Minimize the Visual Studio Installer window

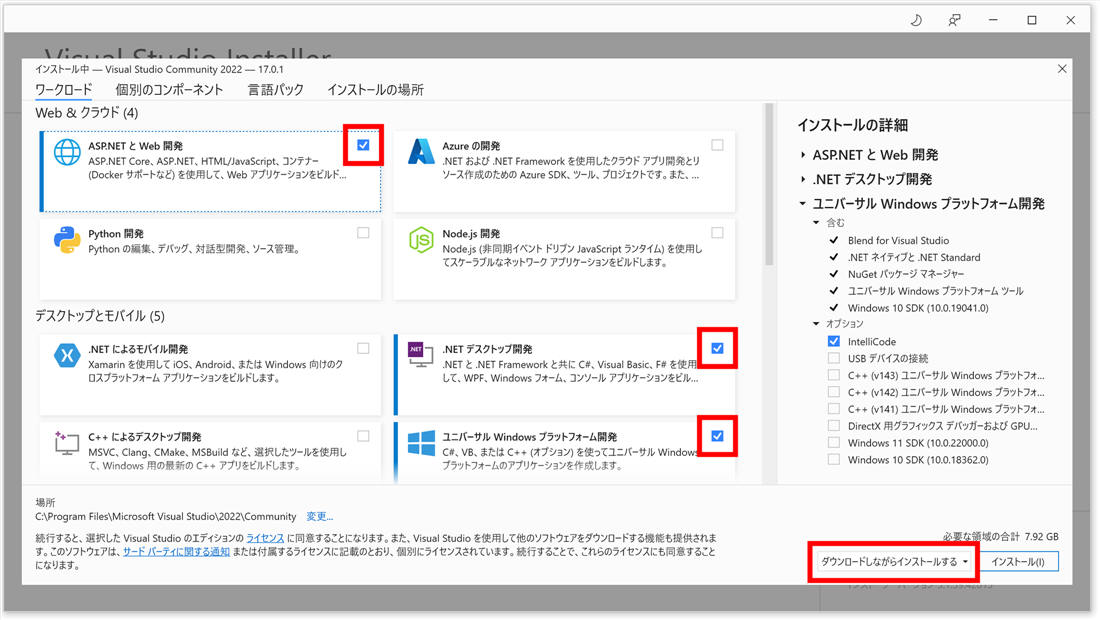click(993, 20)
